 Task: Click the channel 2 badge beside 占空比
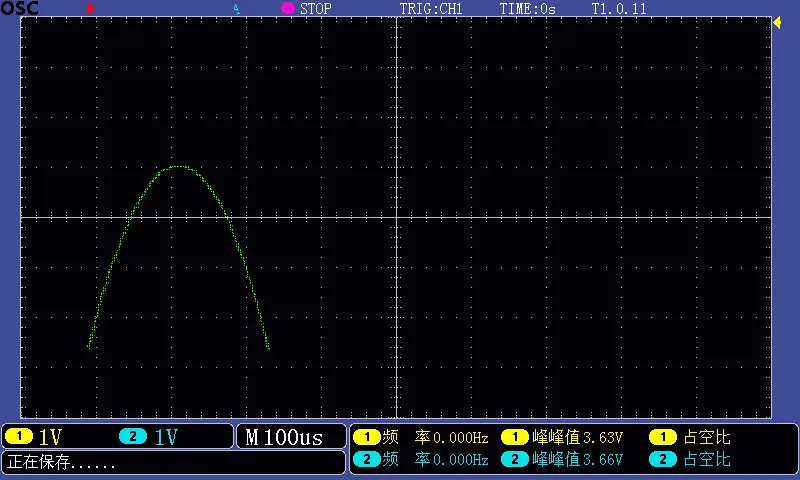[x=663, y=459]
